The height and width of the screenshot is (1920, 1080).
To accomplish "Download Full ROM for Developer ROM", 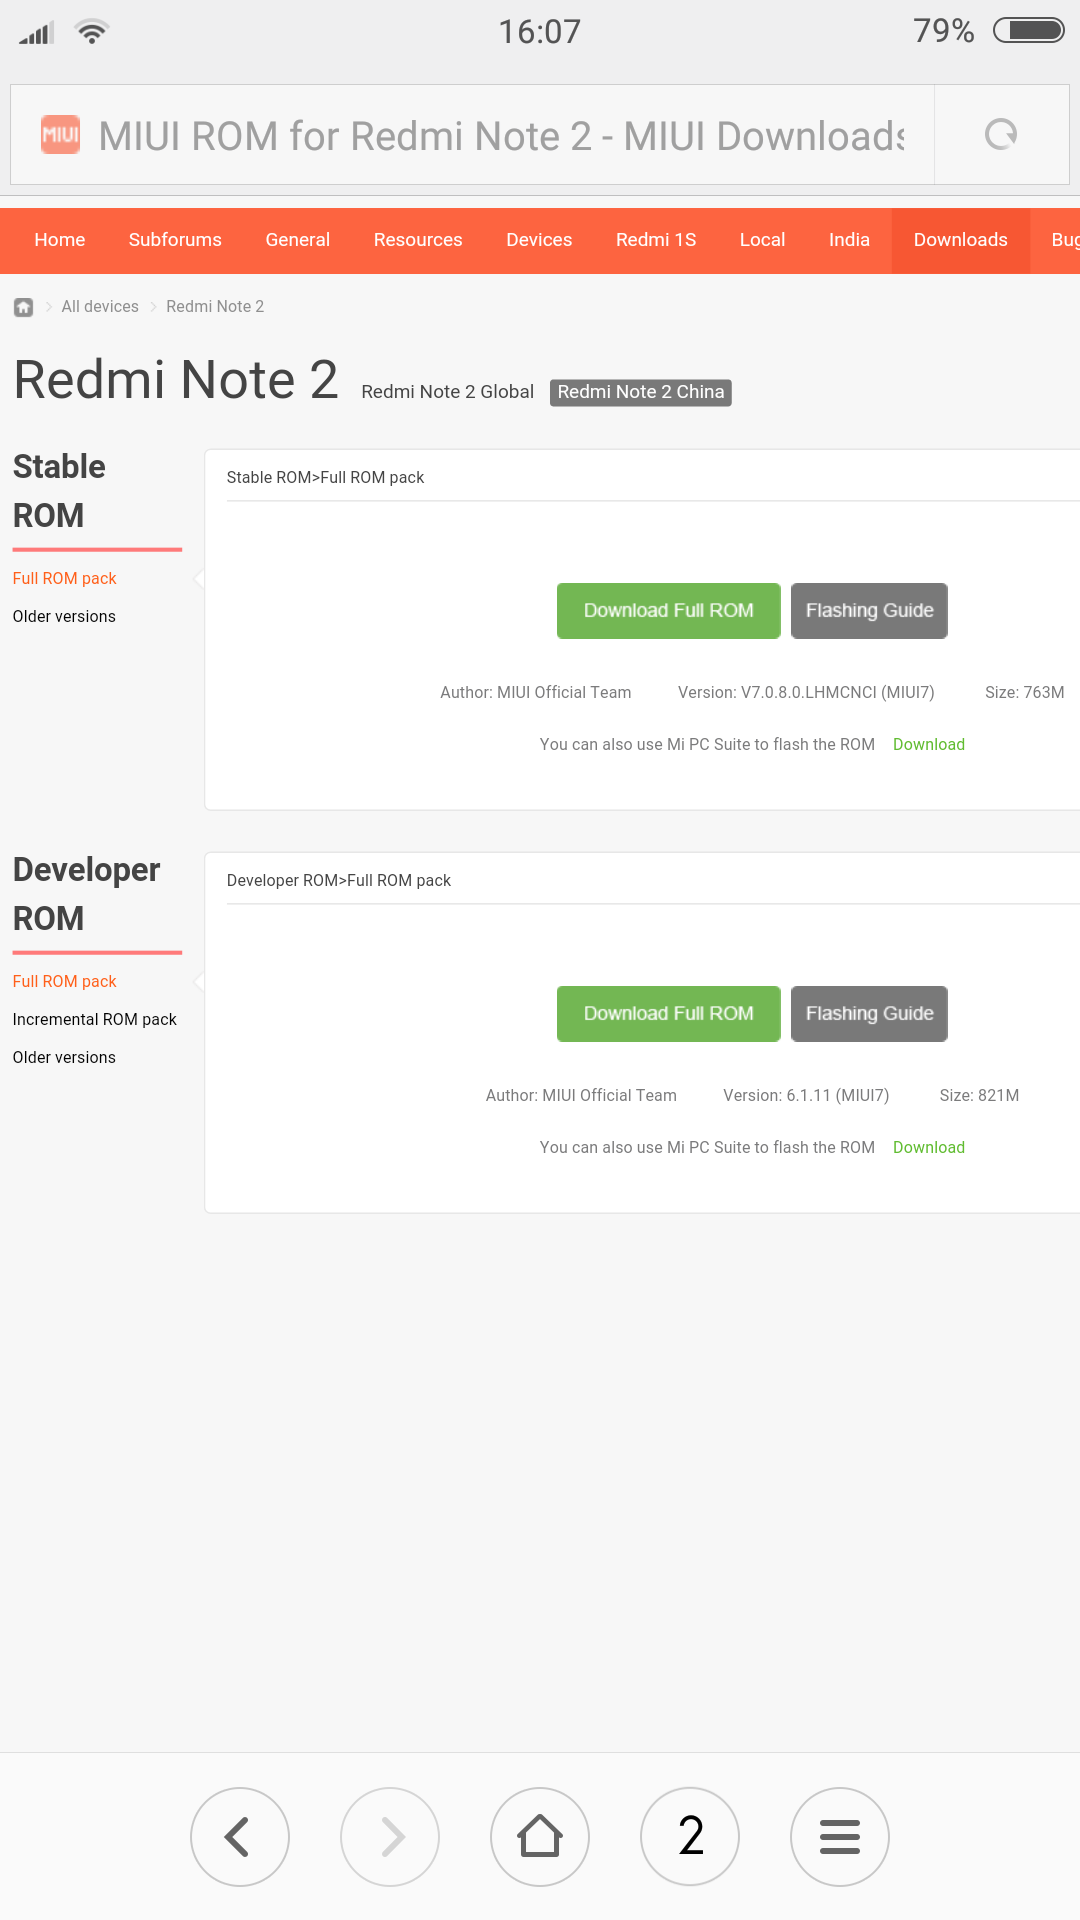I will [x=669, y=1014].
